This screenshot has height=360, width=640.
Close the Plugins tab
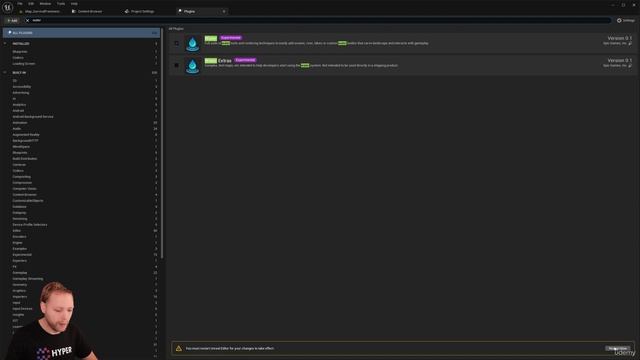[x=224, y=11]
